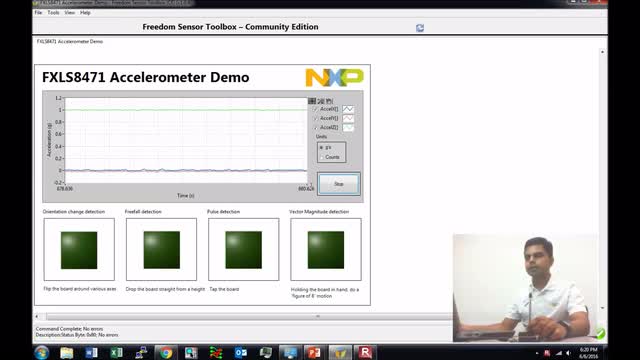Viewport: 640px width, 360px height.
Task: Open the View menu
Action: (x=69, y=13)
